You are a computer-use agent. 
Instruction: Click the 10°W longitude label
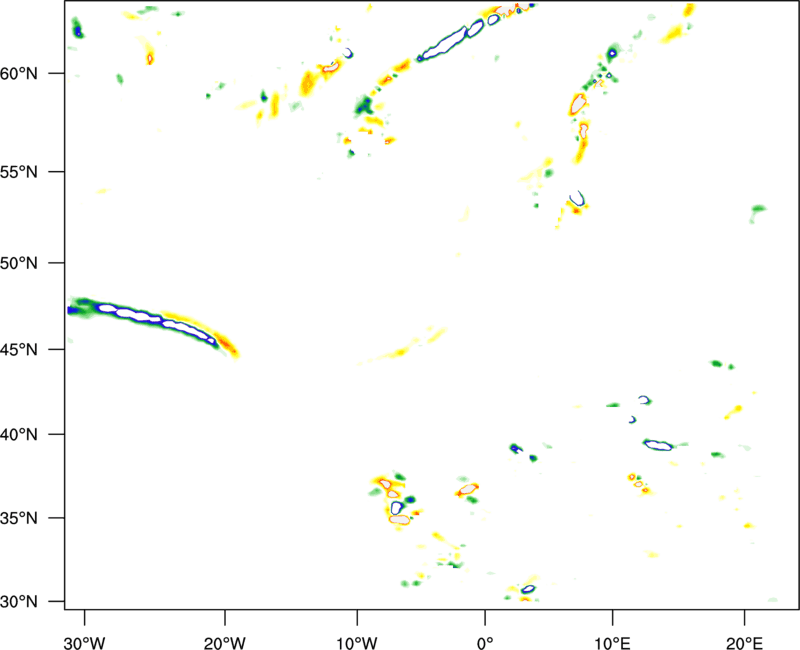click(x=357, y=643)
